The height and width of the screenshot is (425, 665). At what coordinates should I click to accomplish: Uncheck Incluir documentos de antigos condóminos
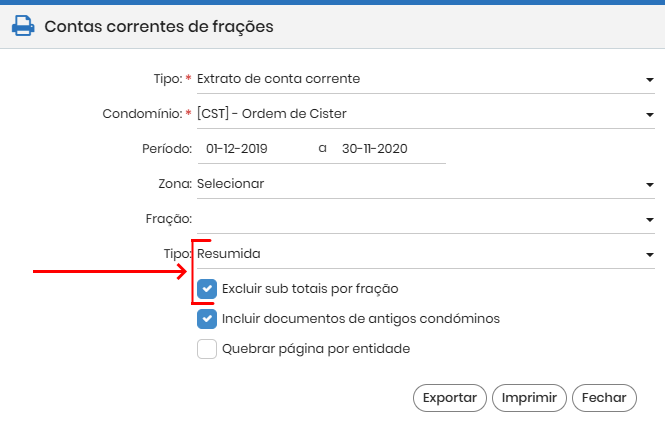(207, 319)
